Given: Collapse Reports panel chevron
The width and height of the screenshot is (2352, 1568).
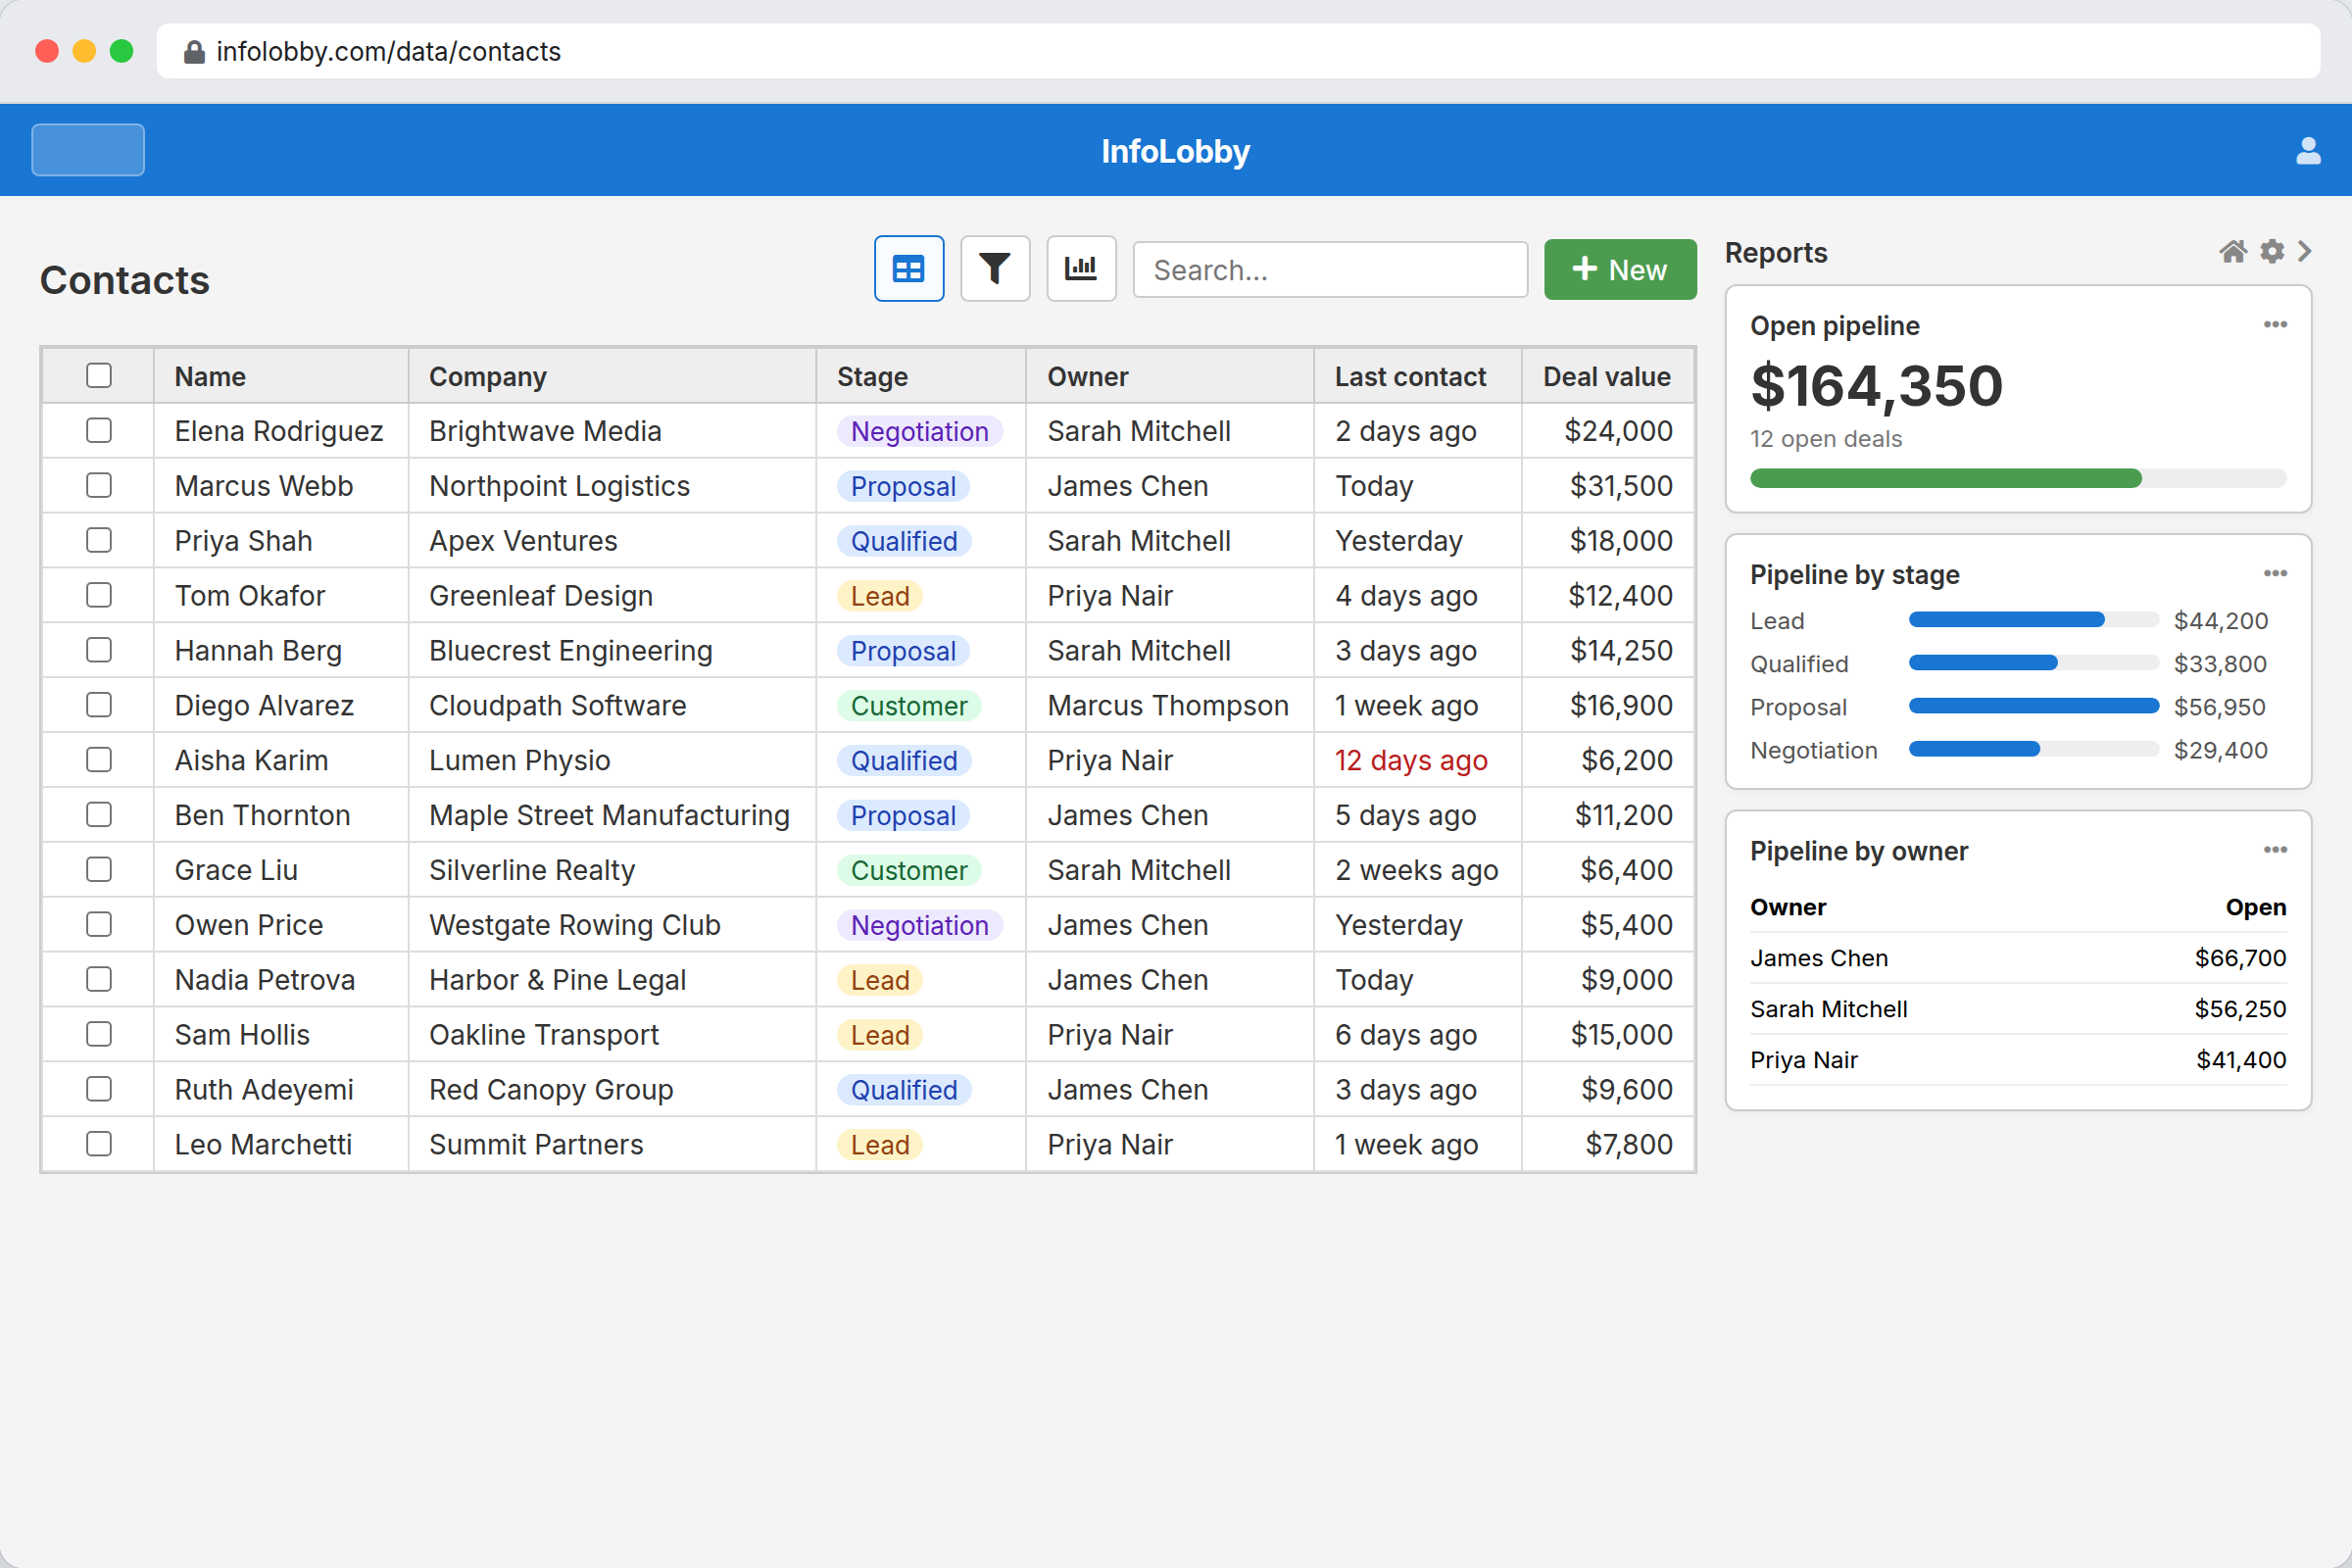Looking at the screenshot, I should (x=2305, y=251).
